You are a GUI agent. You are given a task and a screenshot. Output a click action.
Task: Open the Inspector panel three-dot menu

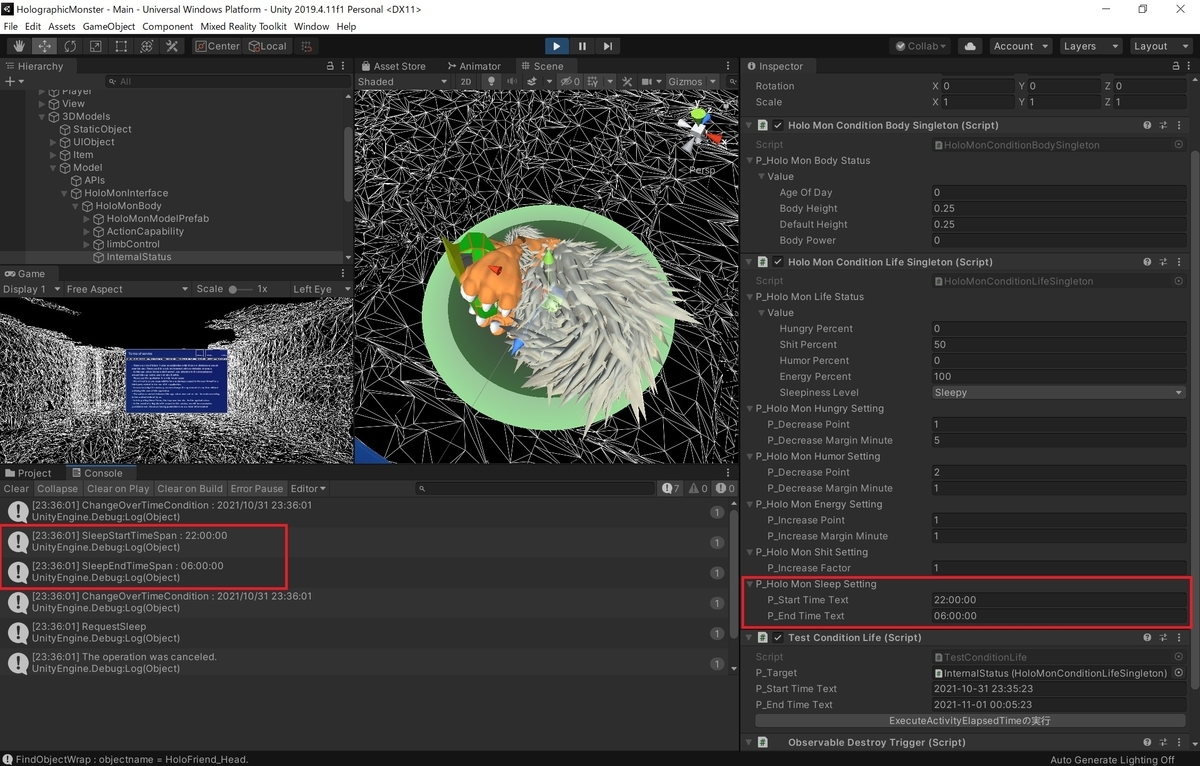pos(1187,66)
